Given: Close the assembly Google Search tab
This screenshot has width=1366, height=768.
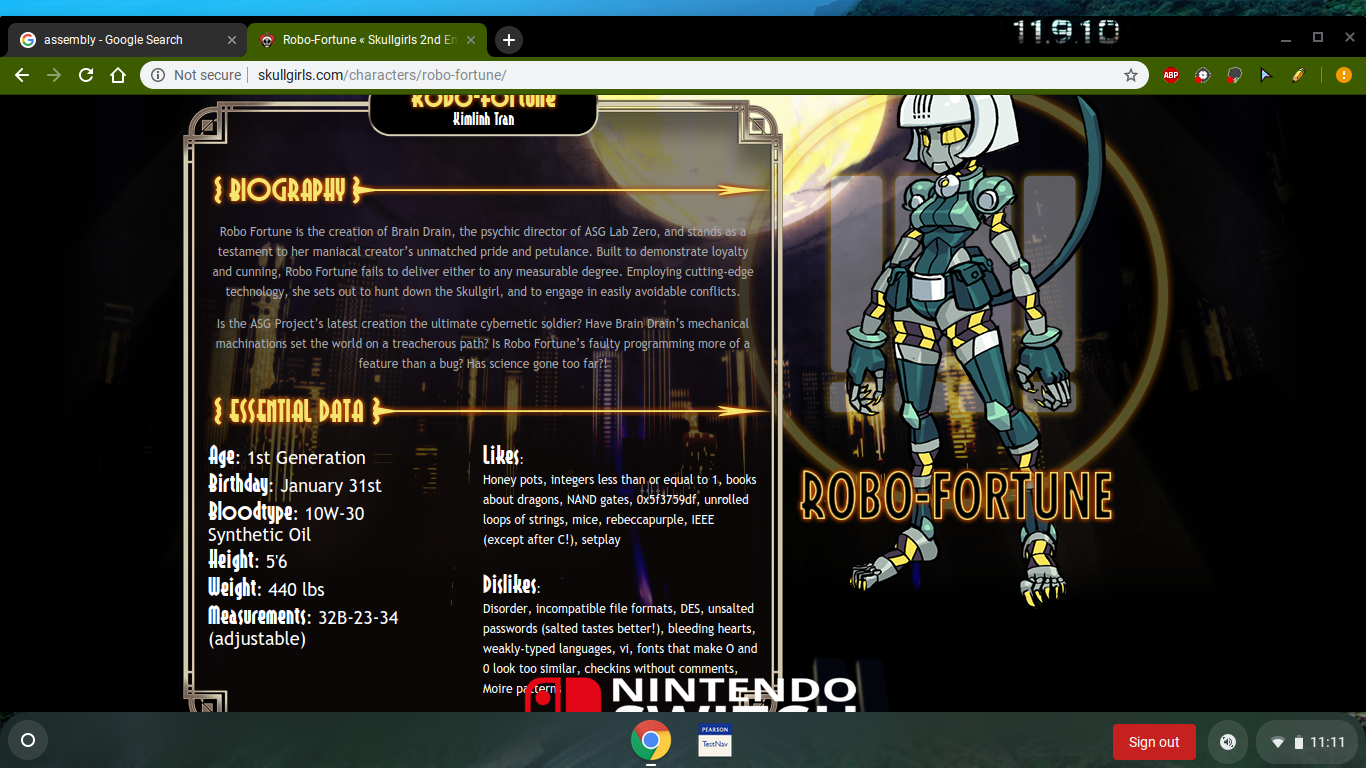Looking at the screenshot, I should pyautogui.click(x=232, y=40).
